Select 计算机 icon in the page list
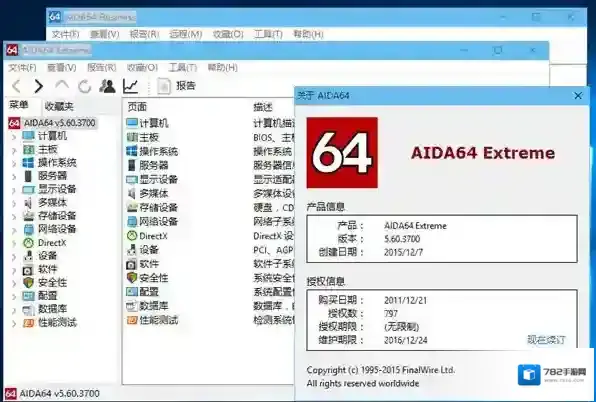 (132, 123)
